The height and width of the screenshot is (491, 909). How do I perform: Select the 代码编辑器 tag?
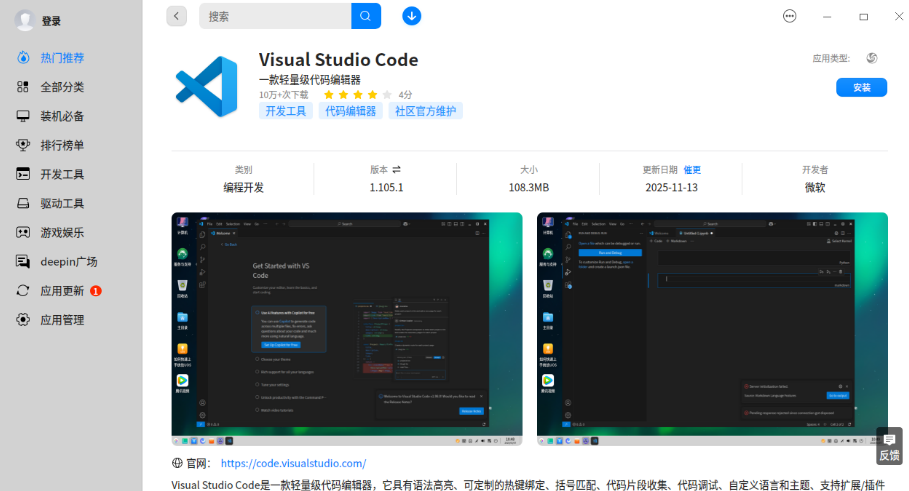pyautogui.click(x=351, y=111)
